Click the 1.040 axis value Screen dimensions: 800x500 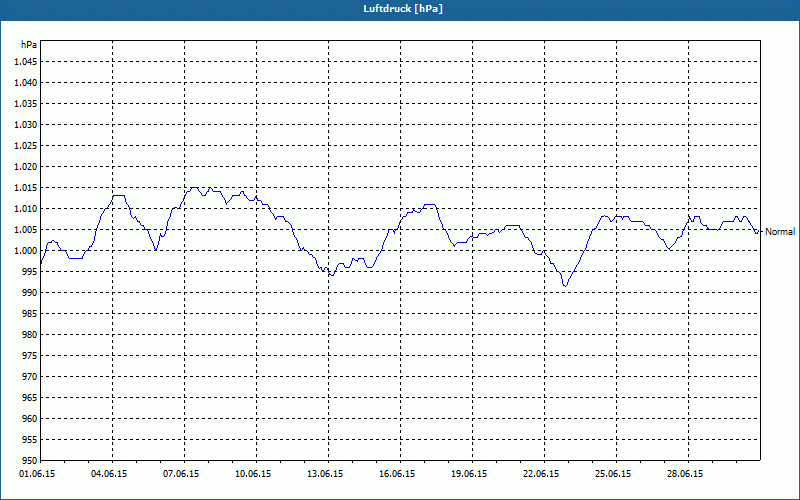click(x=26, y=83)
